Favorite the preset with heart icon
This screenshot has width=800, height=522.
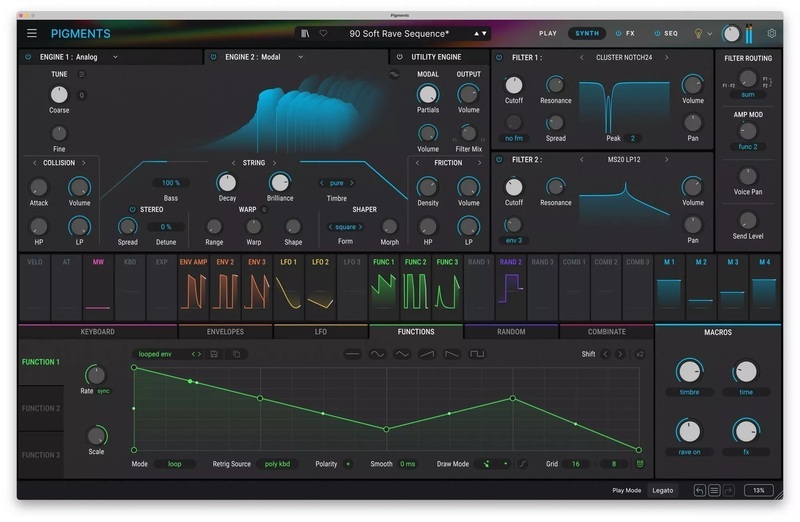click(323, 33)
